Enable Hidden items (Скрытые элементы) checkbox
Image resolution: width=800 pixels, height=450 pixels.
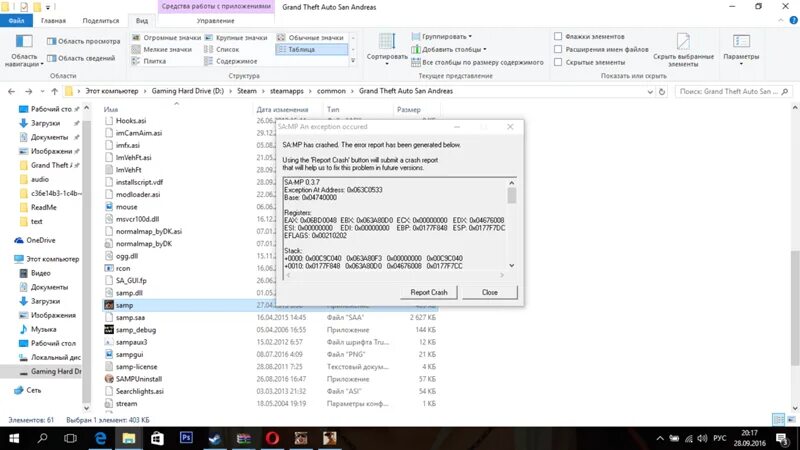click(558, 62)
